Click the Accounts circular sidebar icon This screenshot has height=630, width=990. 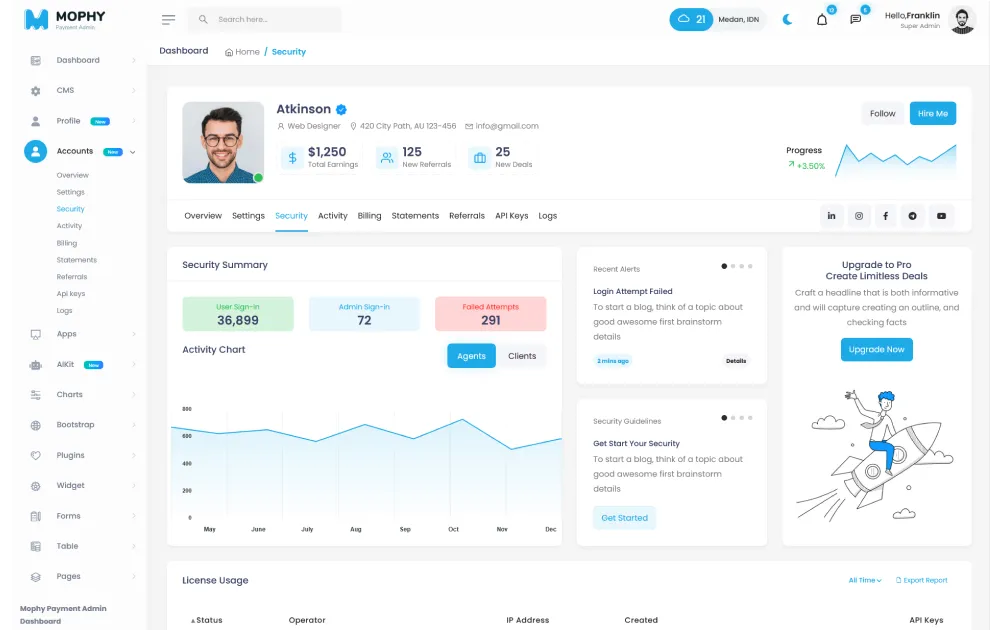point(35,152)
